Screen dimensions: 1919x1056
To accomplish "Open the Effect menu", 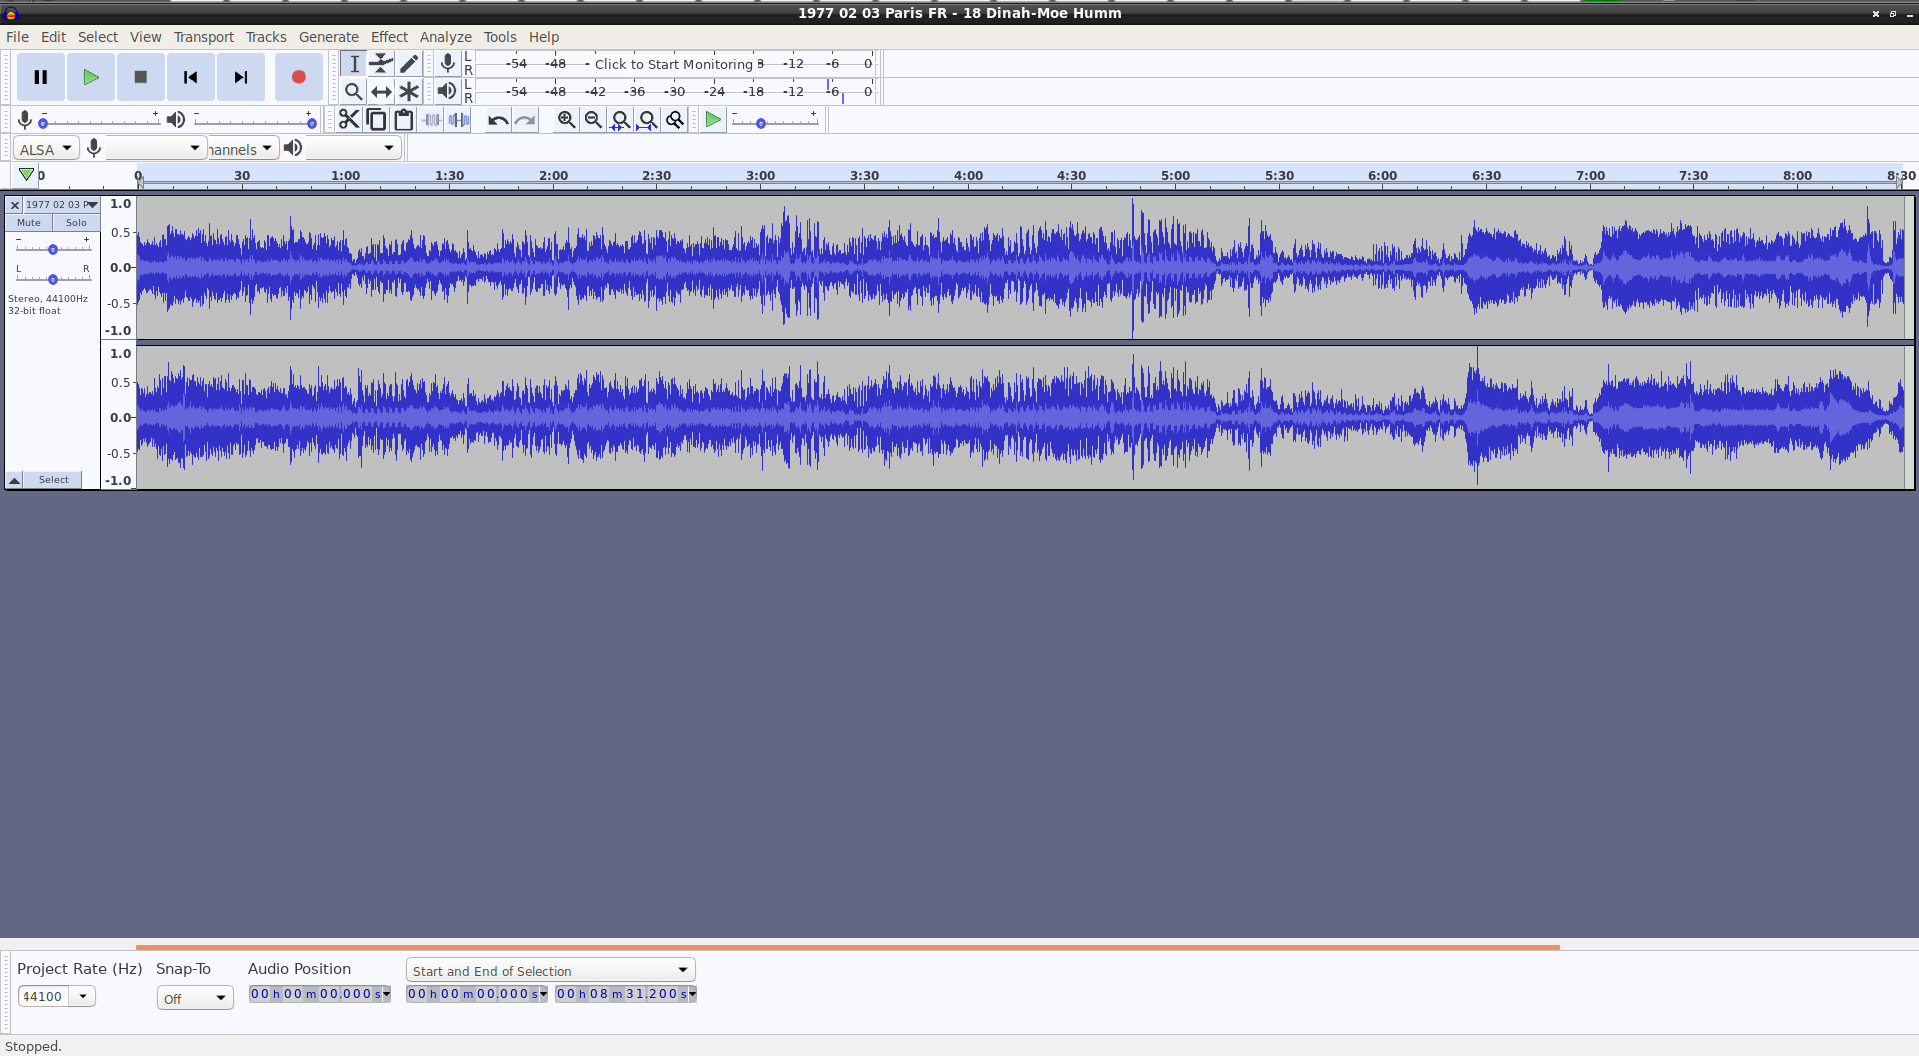I will point(389,37).
